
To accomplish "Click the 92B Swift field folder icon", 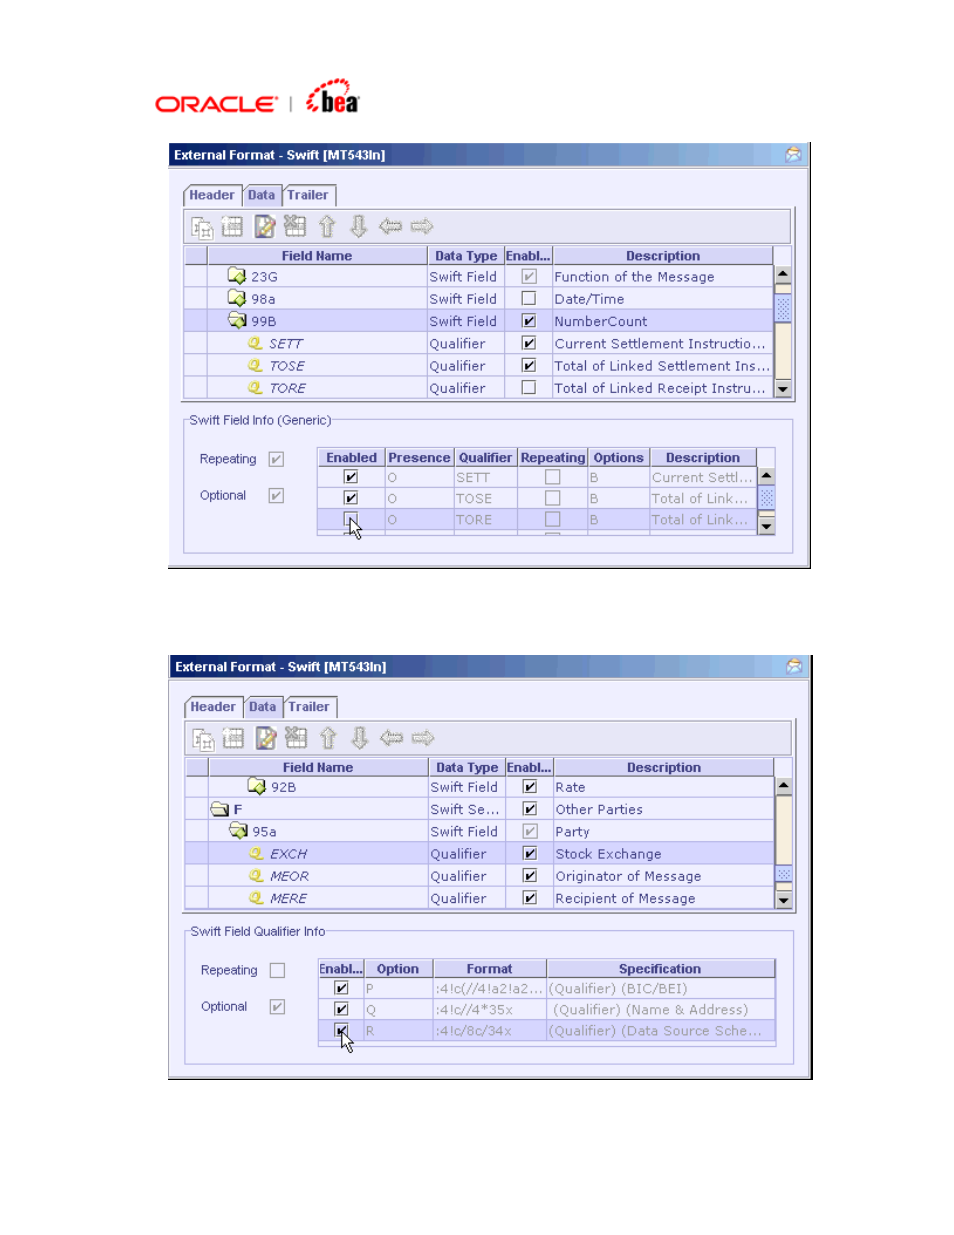I will [257, 786].
